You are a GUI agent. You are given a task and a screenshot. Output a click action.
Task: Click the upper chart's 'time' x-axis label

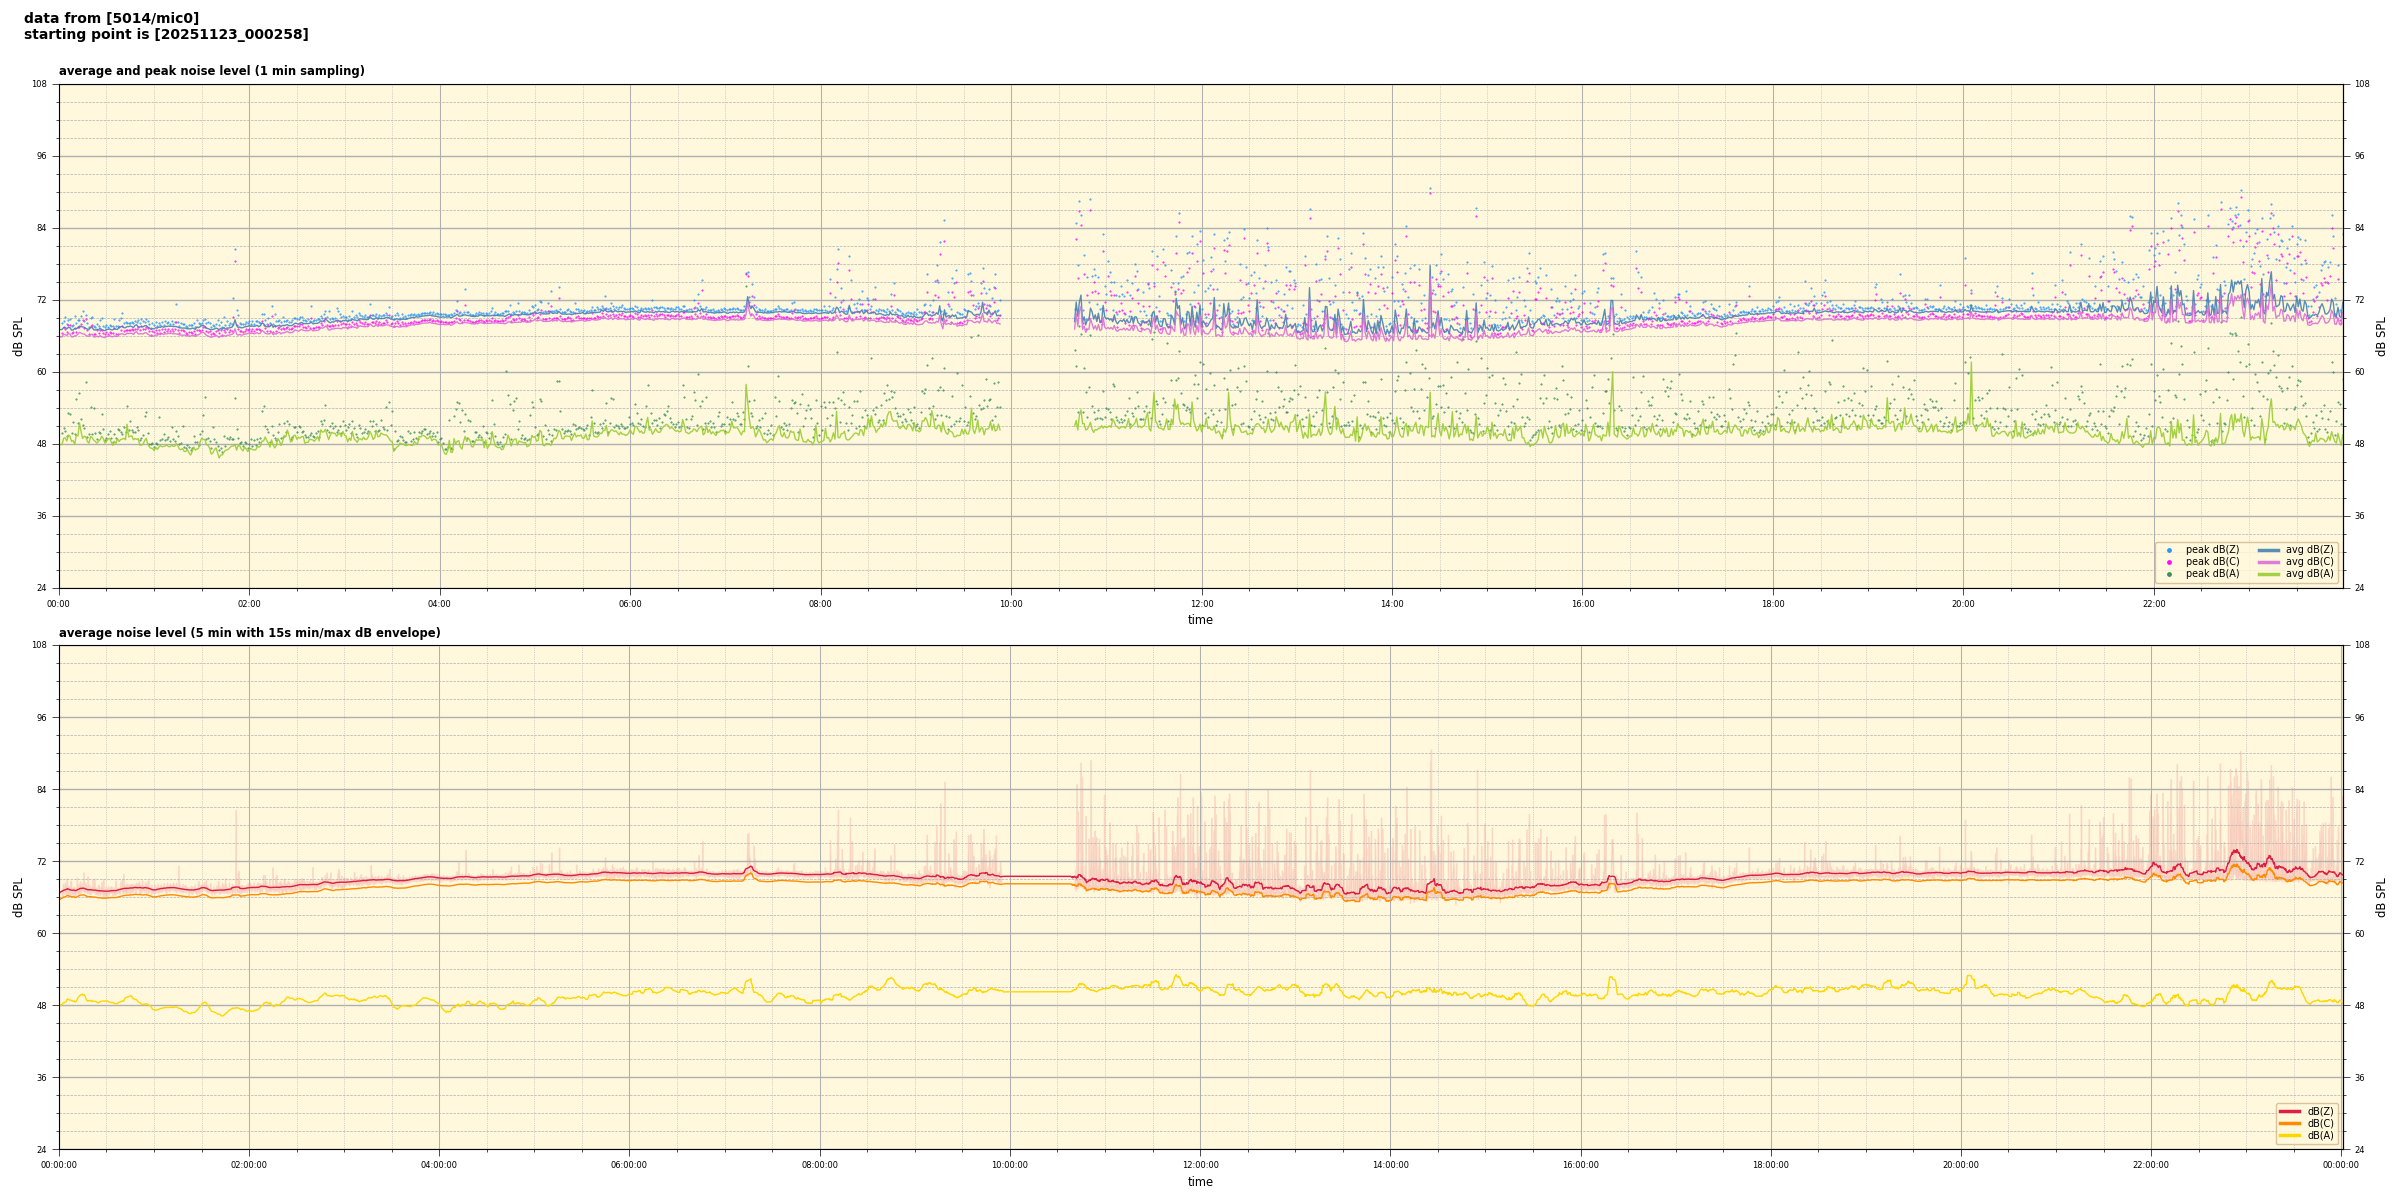point(1200,620)
